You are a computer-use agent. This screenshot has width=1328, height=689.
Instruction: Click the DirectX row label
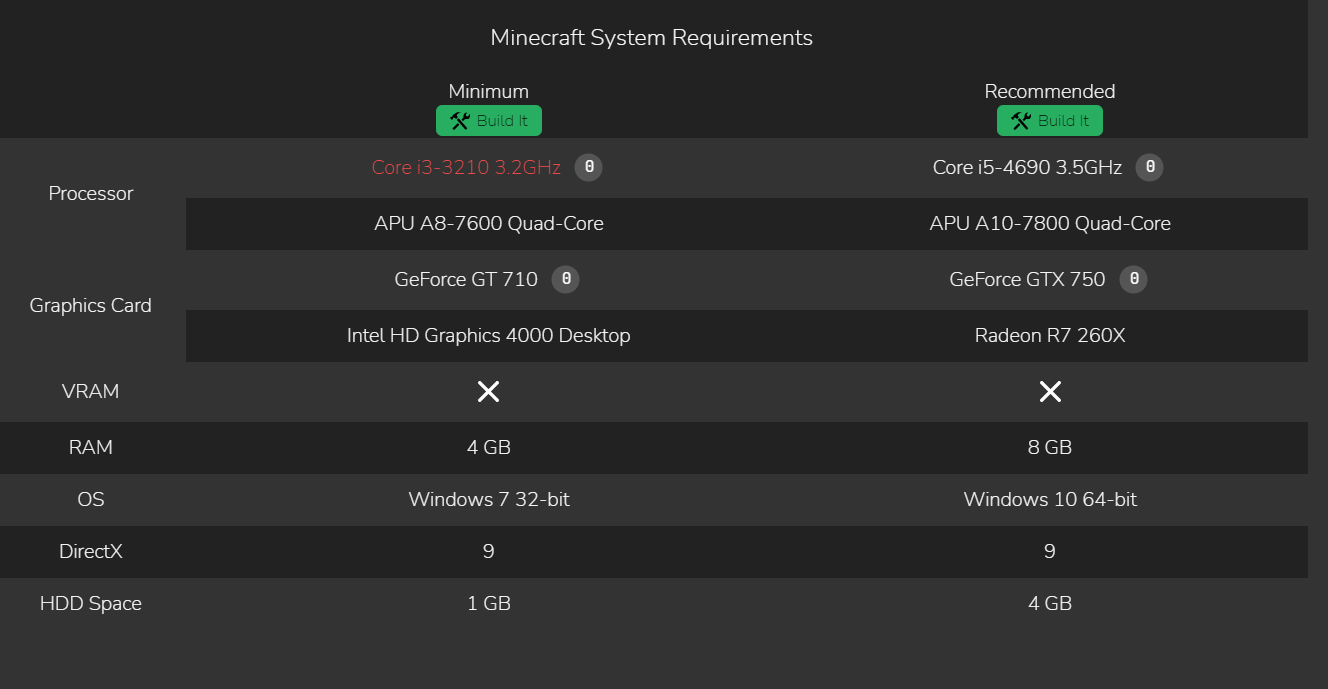pyautogui.click(x=91, y=551)
